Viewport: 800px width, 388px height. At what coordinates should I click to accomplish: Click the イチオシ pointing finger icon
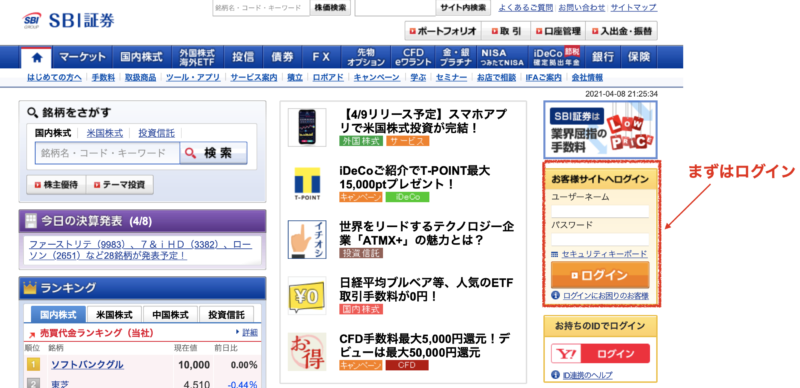coord(307,239)
